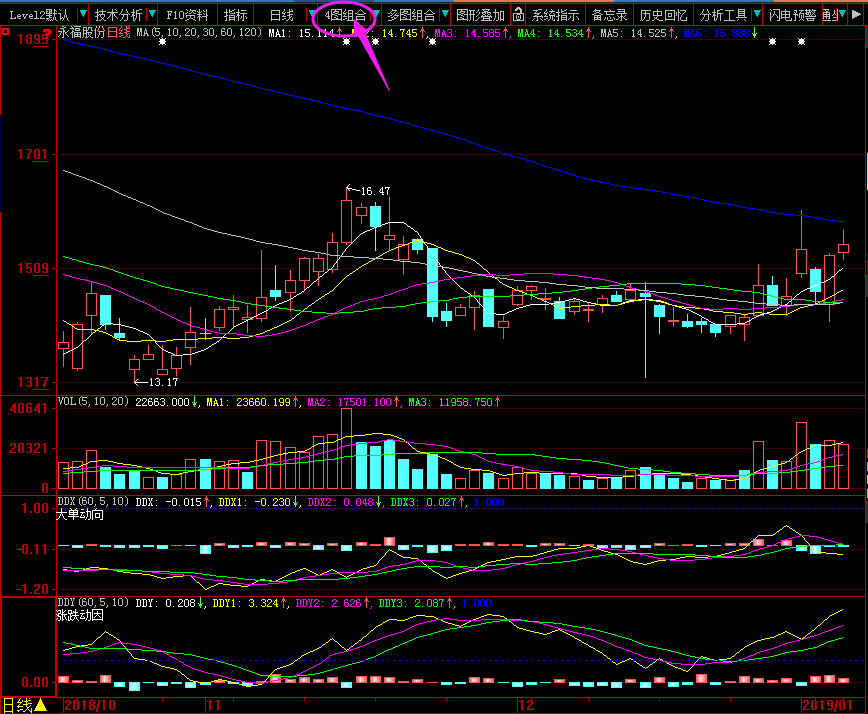Click the right arrow at toolbar end
868x714 pixels.
857,15
